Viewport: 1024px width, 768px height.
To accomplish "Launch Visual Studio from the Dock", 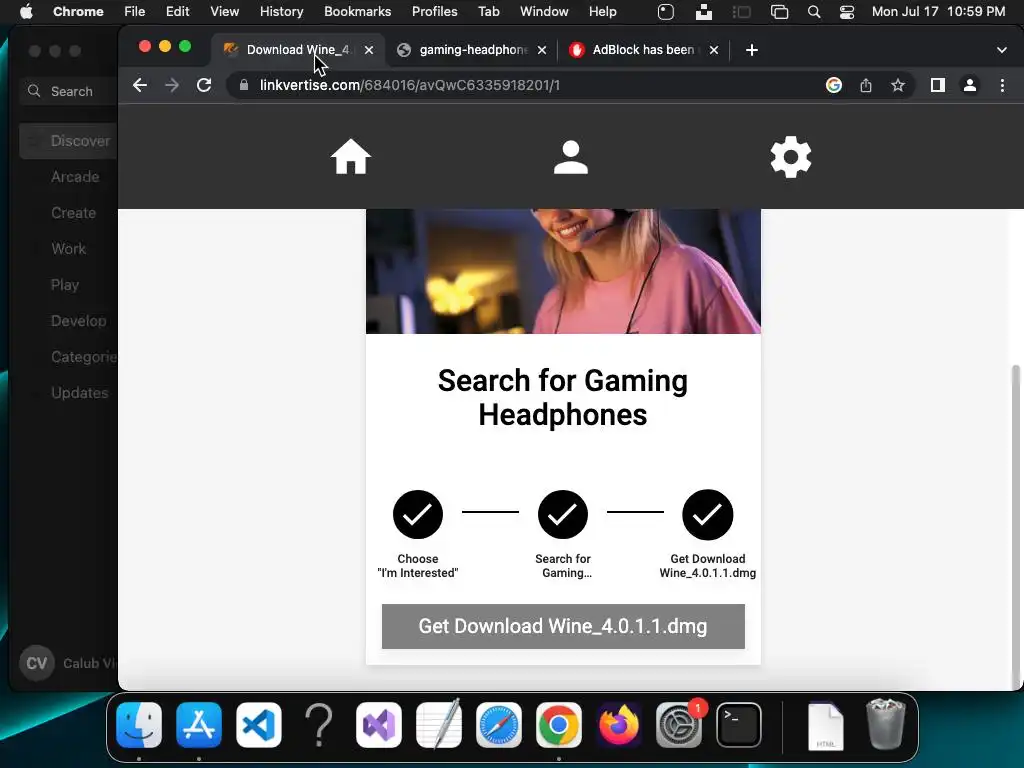I will 379,725.
